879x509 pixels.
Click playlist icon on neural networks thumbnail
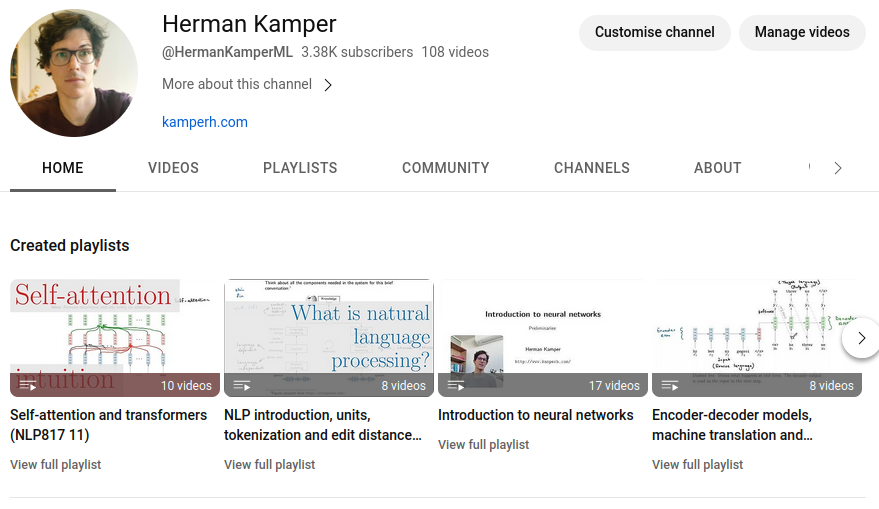point(456,386)
